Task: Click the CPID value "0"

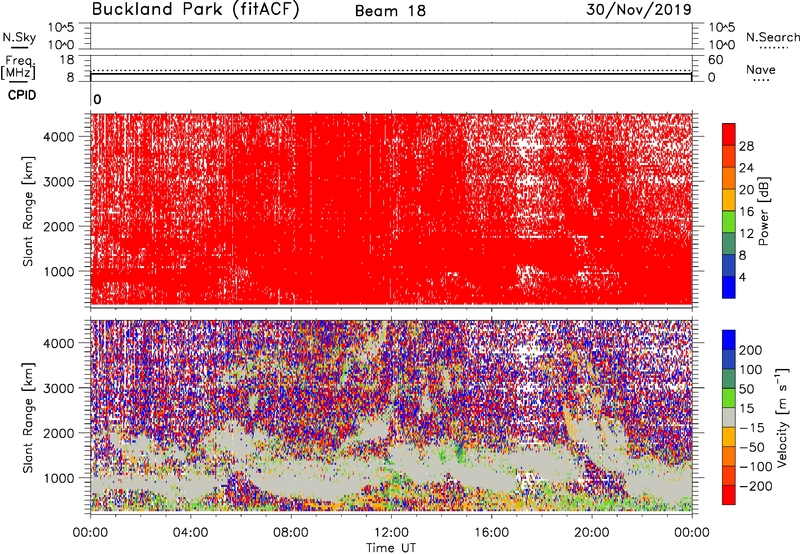Action: tap(97, 99)
